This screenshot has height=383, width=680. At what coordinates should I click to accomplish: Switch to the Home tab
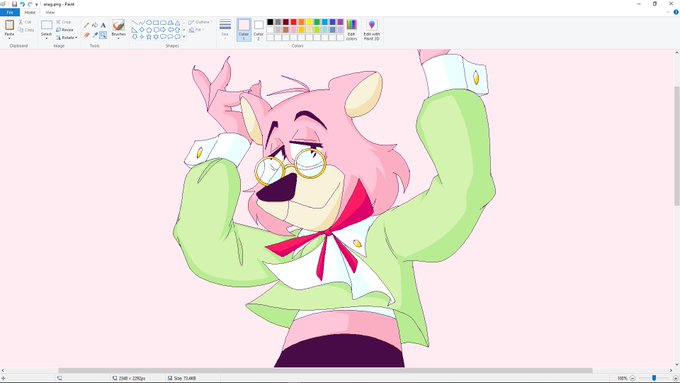[x=30, y=12]
